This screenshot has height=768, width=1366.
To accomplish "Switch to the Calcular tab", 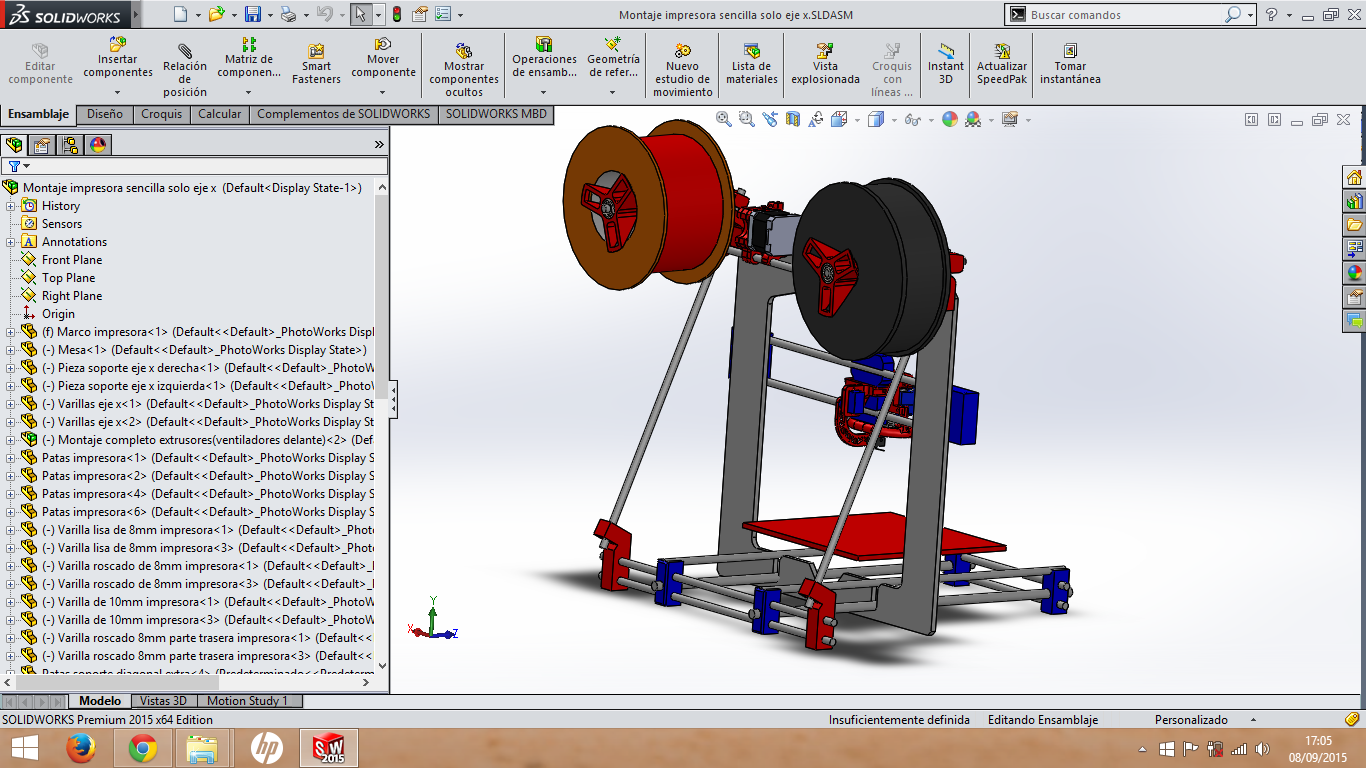I will [220, 114].
